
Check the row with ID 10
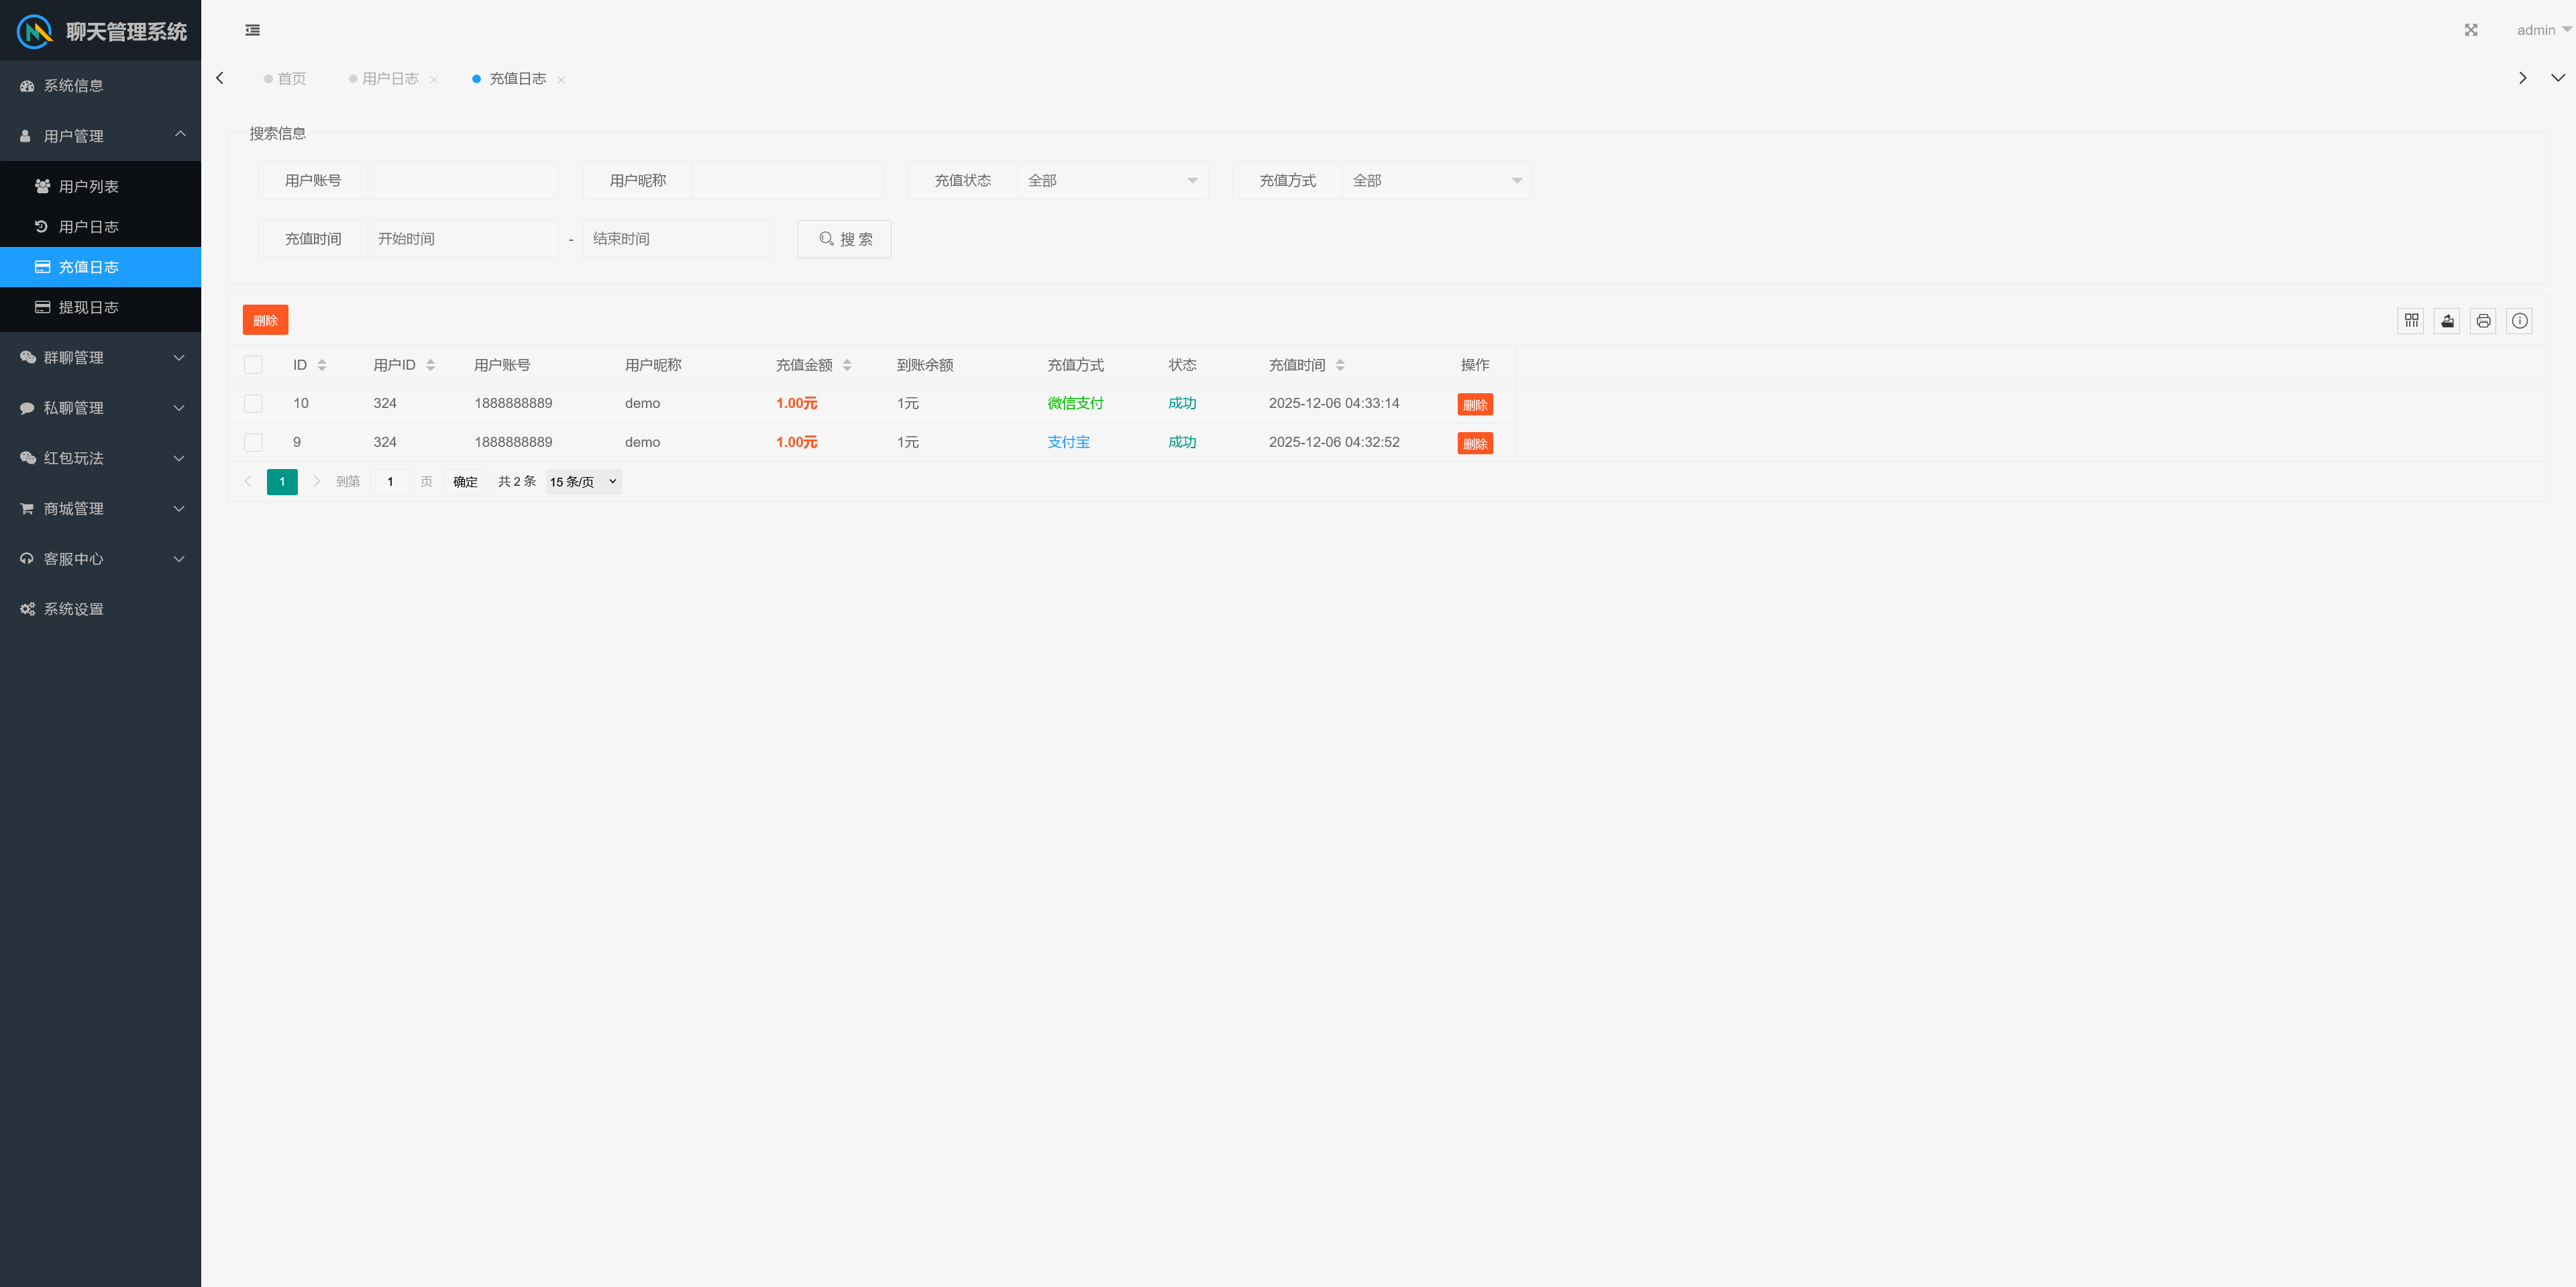tap(253, 404)
